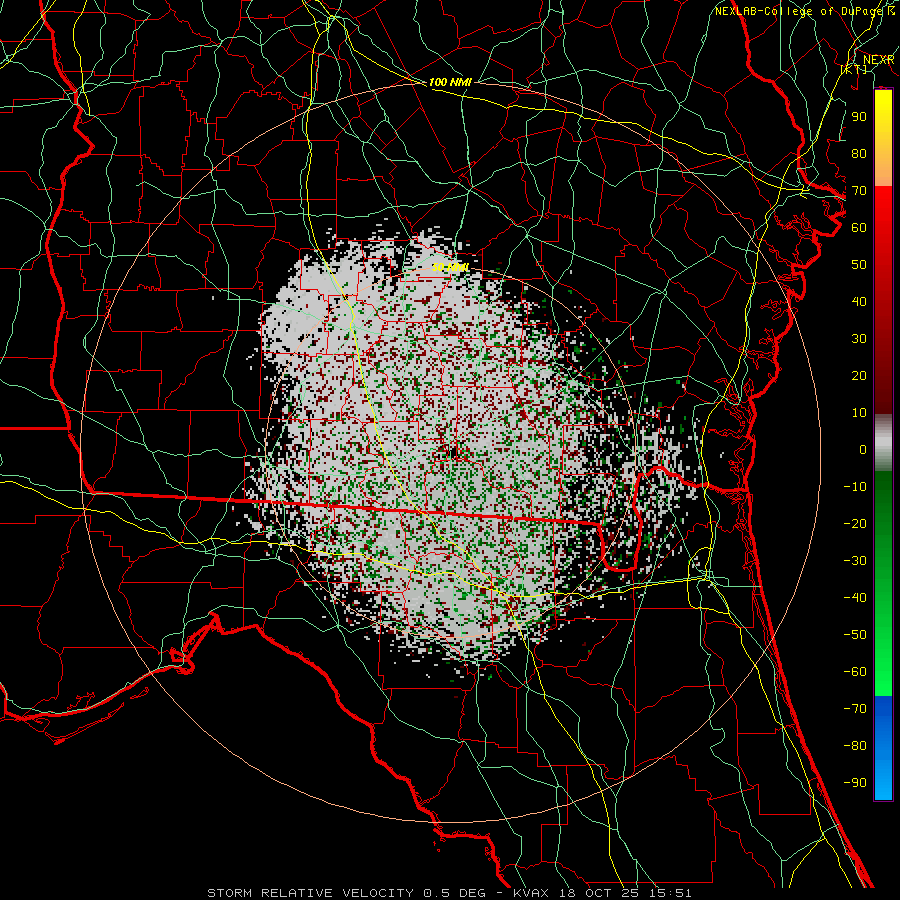Select the 70 value on velocity scale

(x=859, y=191)
